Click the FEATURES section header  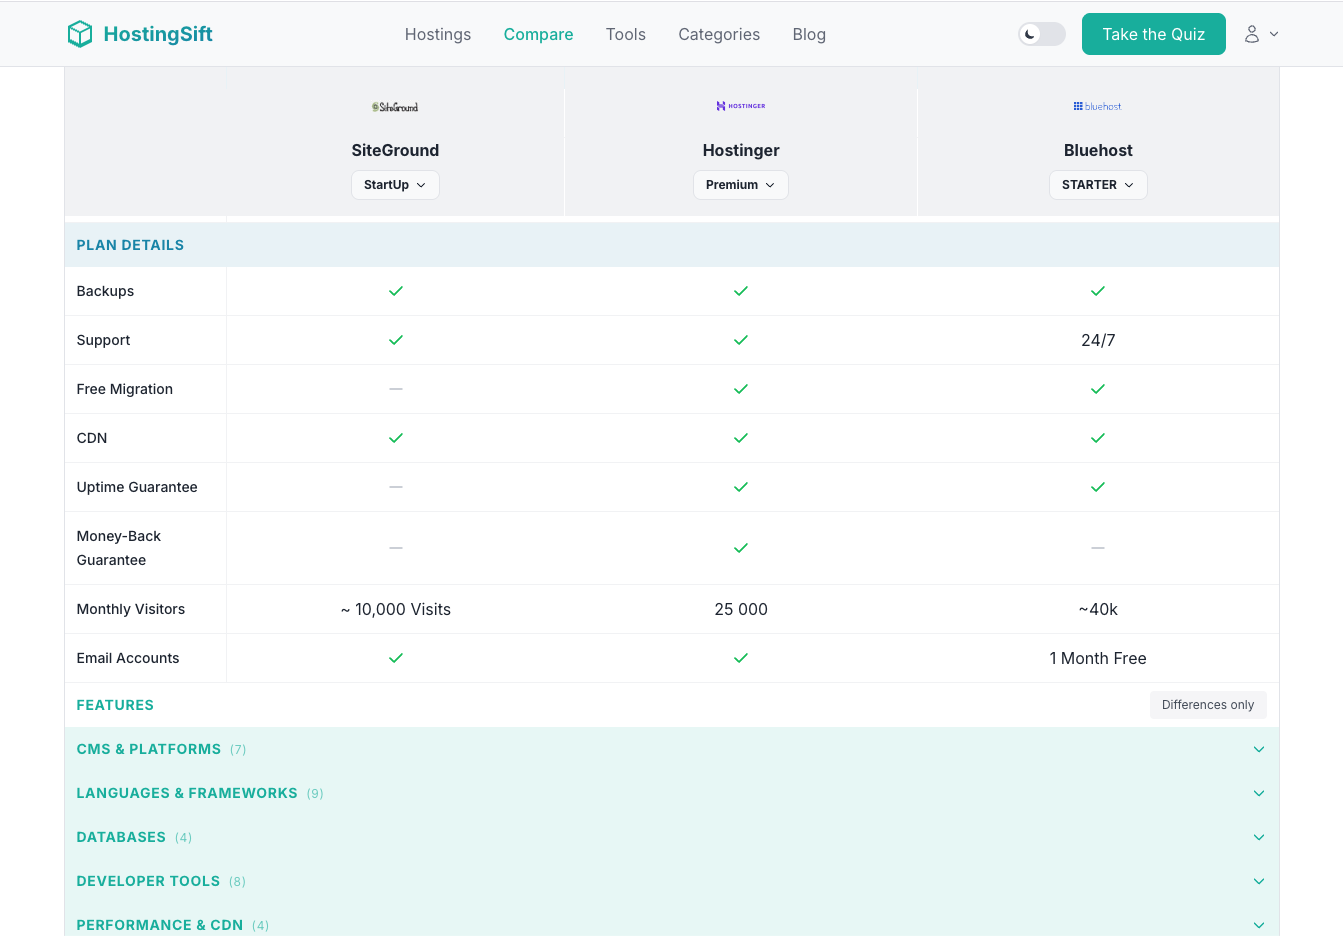coord(115,705)
